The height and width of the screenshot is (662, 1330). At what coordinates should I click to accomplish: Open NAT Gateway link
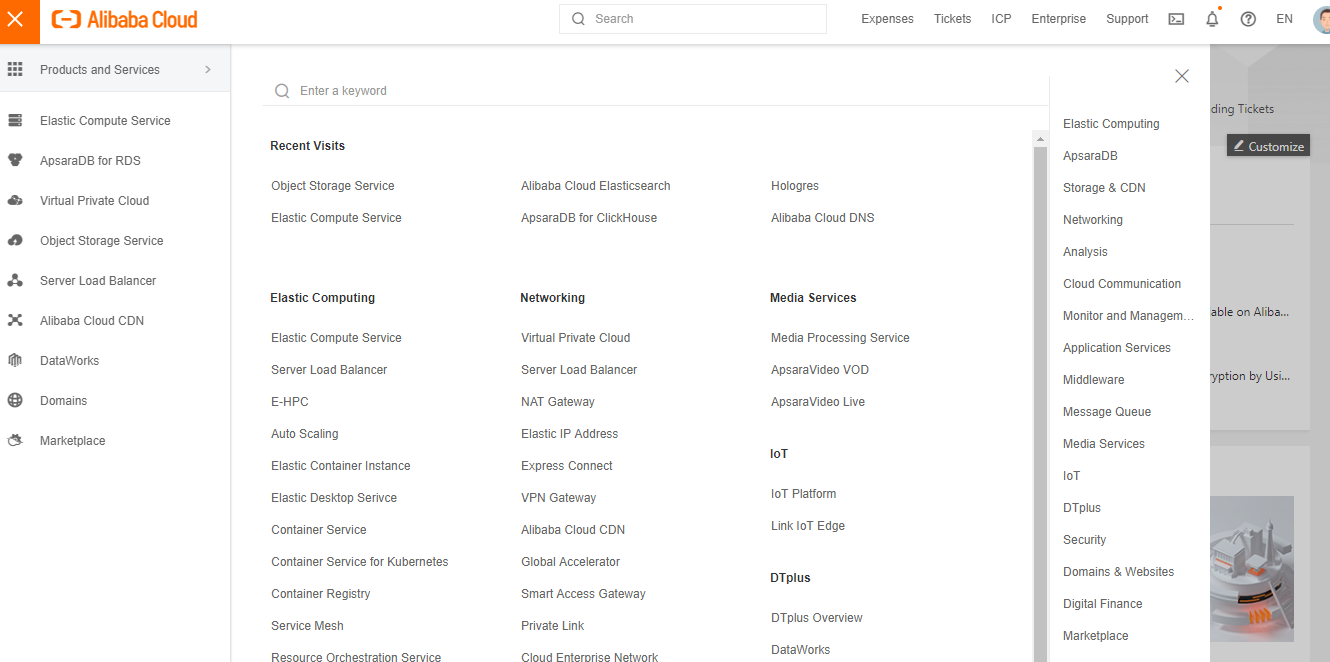point(558,402)
